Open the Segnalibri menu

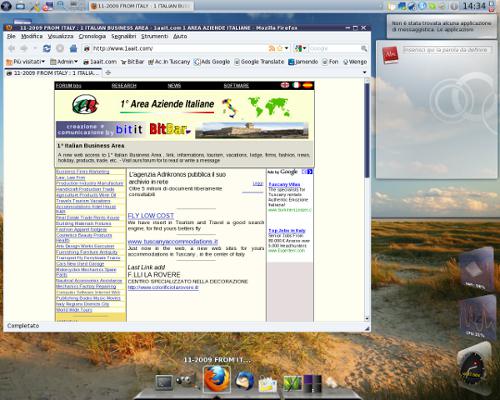point(124,36)
